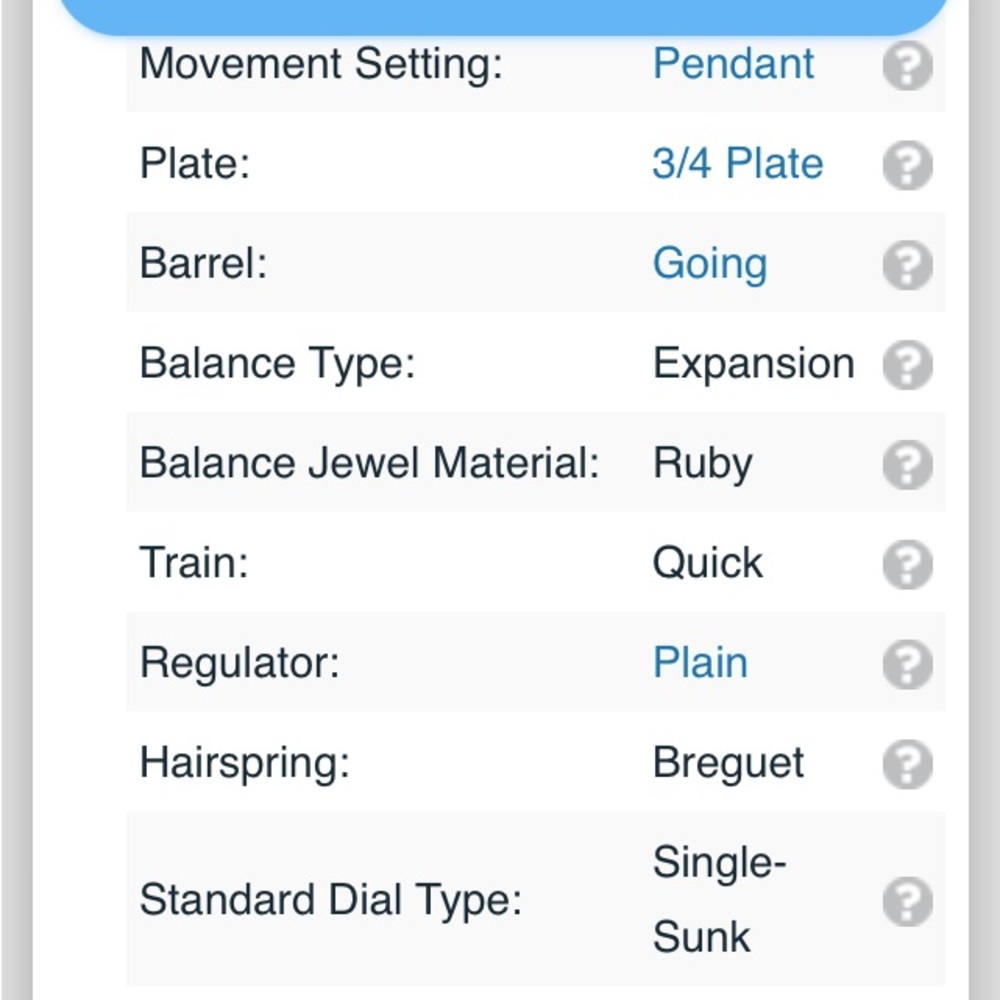
Task: Open the Pendant link
Action: 733,64
